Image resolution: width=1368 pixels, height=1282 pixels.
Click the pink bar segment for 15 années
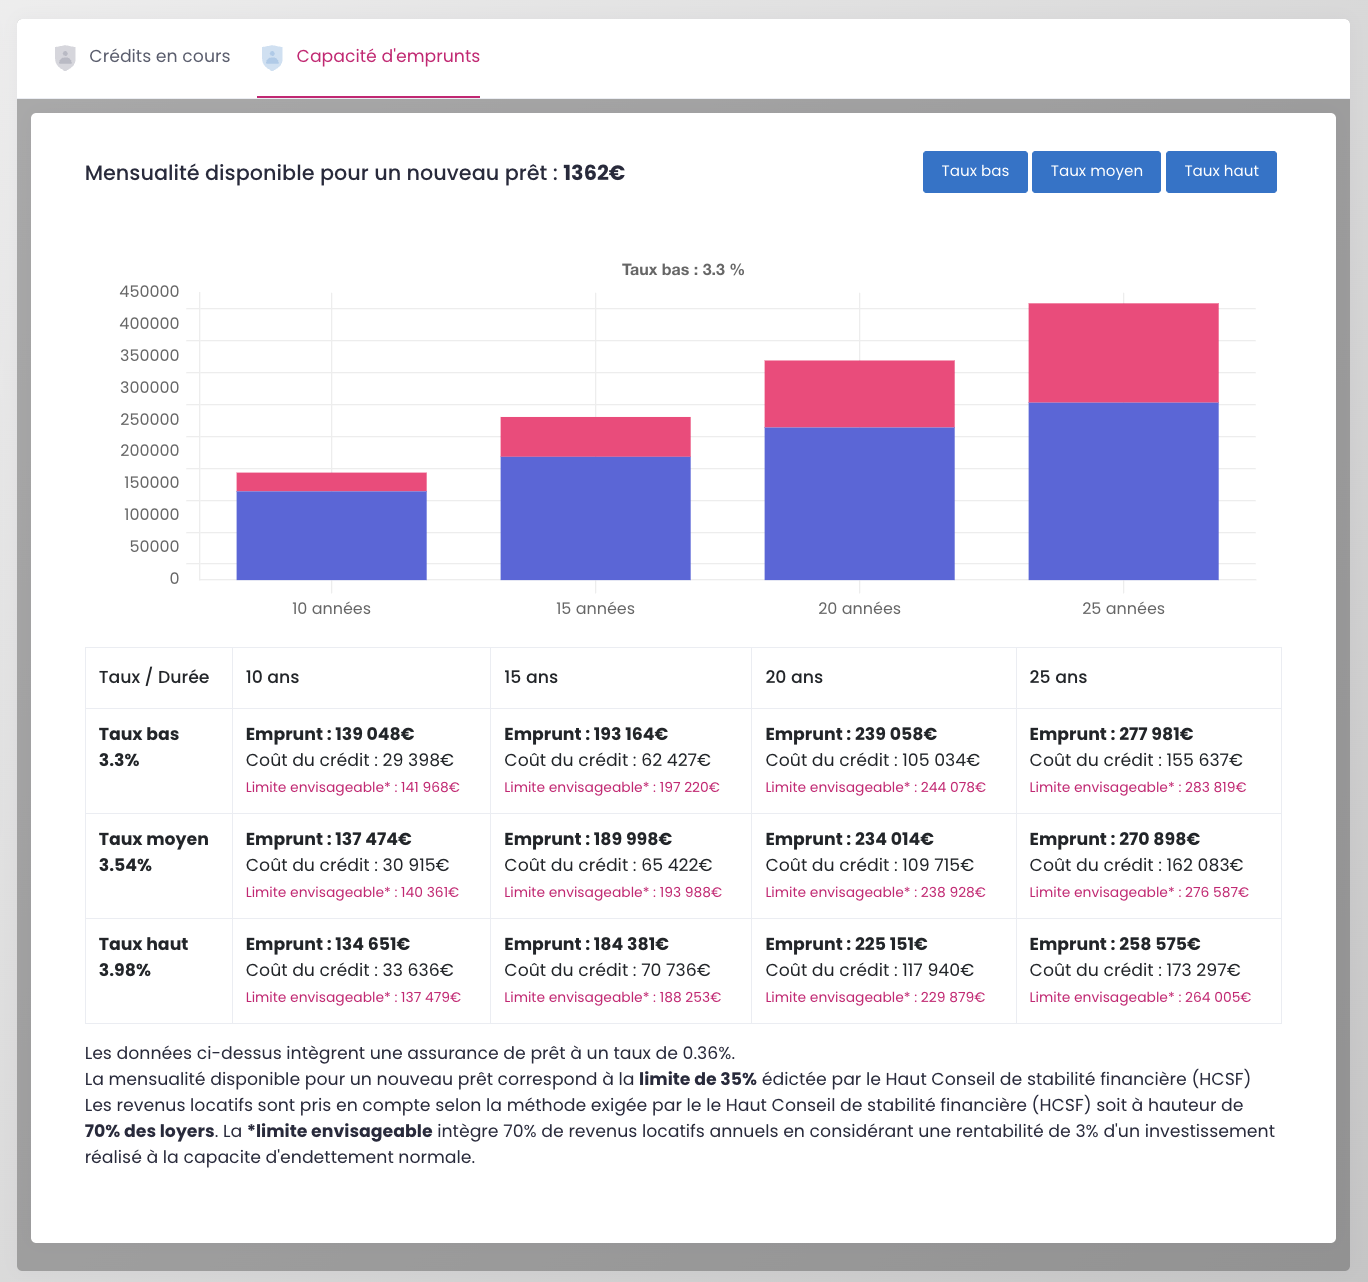coord(595,437)
